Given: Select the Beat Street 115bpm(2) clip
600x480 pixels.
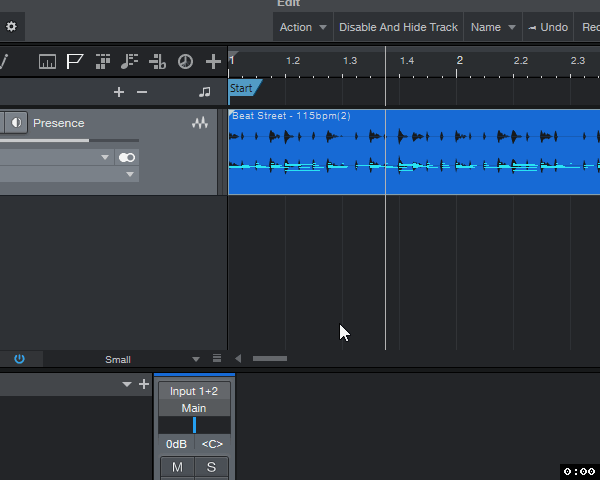Looking at the screenshot, I should tap(414, 152).
